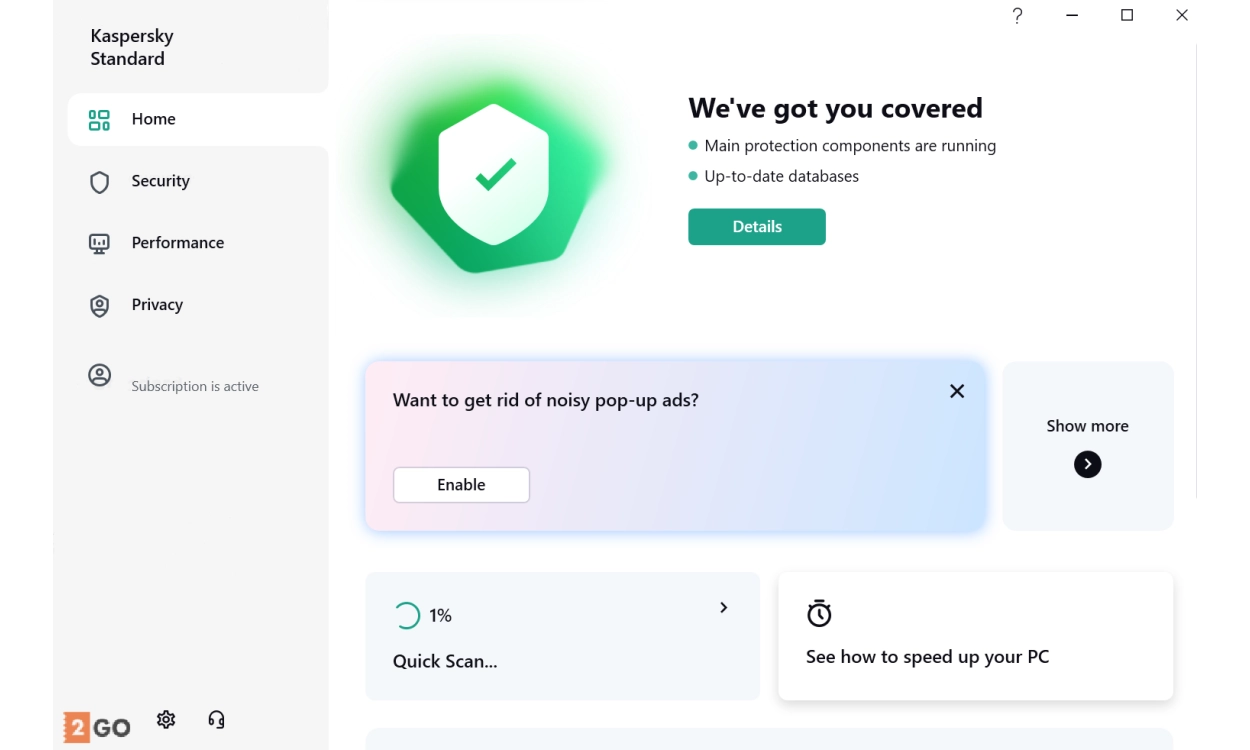This screenshot has height=750, width=1250.
Task: Click the account profile icon
Action: pyautogui.click(x=99, y=376)
